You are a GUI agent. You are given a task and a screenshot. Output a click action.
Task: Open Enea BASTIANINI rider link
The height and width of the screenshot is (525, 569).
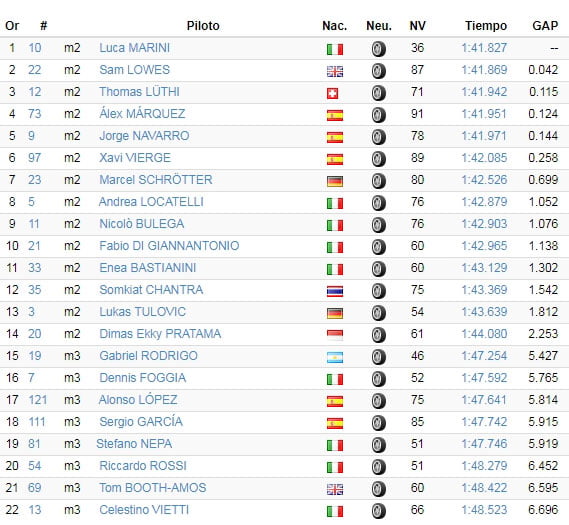click(x=148, y=268)
